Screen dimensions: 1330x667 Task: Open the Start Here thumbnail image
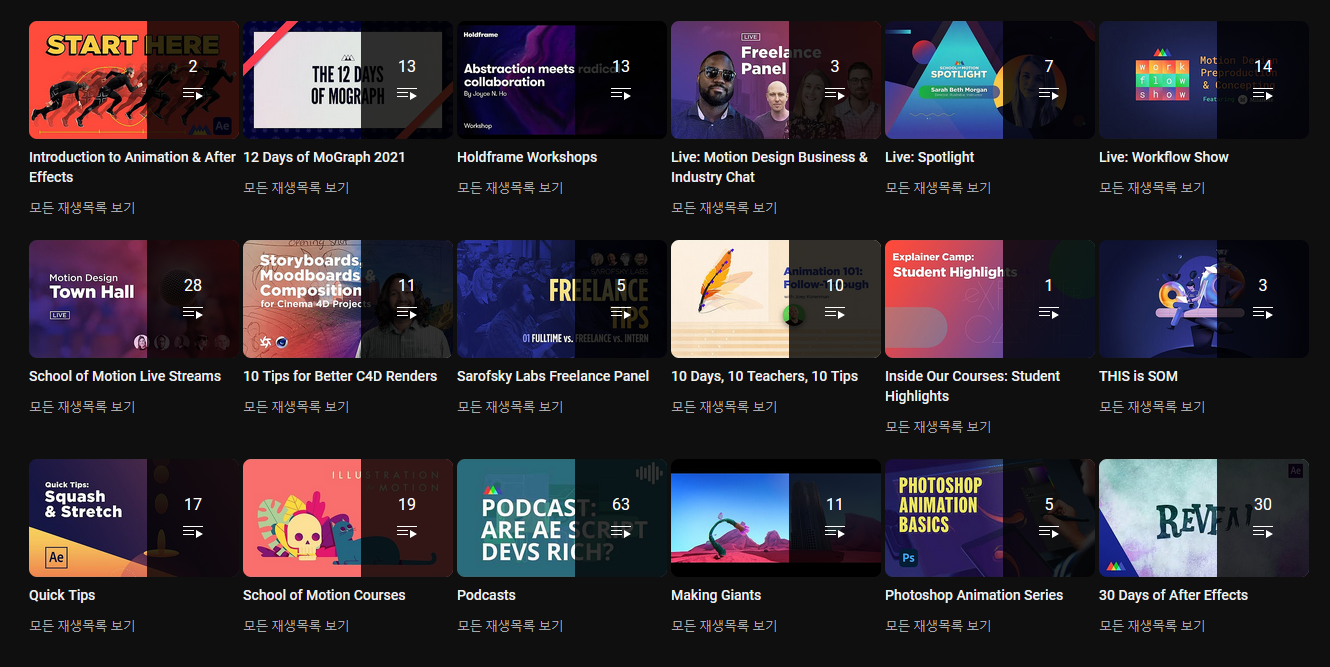[134, 80]
